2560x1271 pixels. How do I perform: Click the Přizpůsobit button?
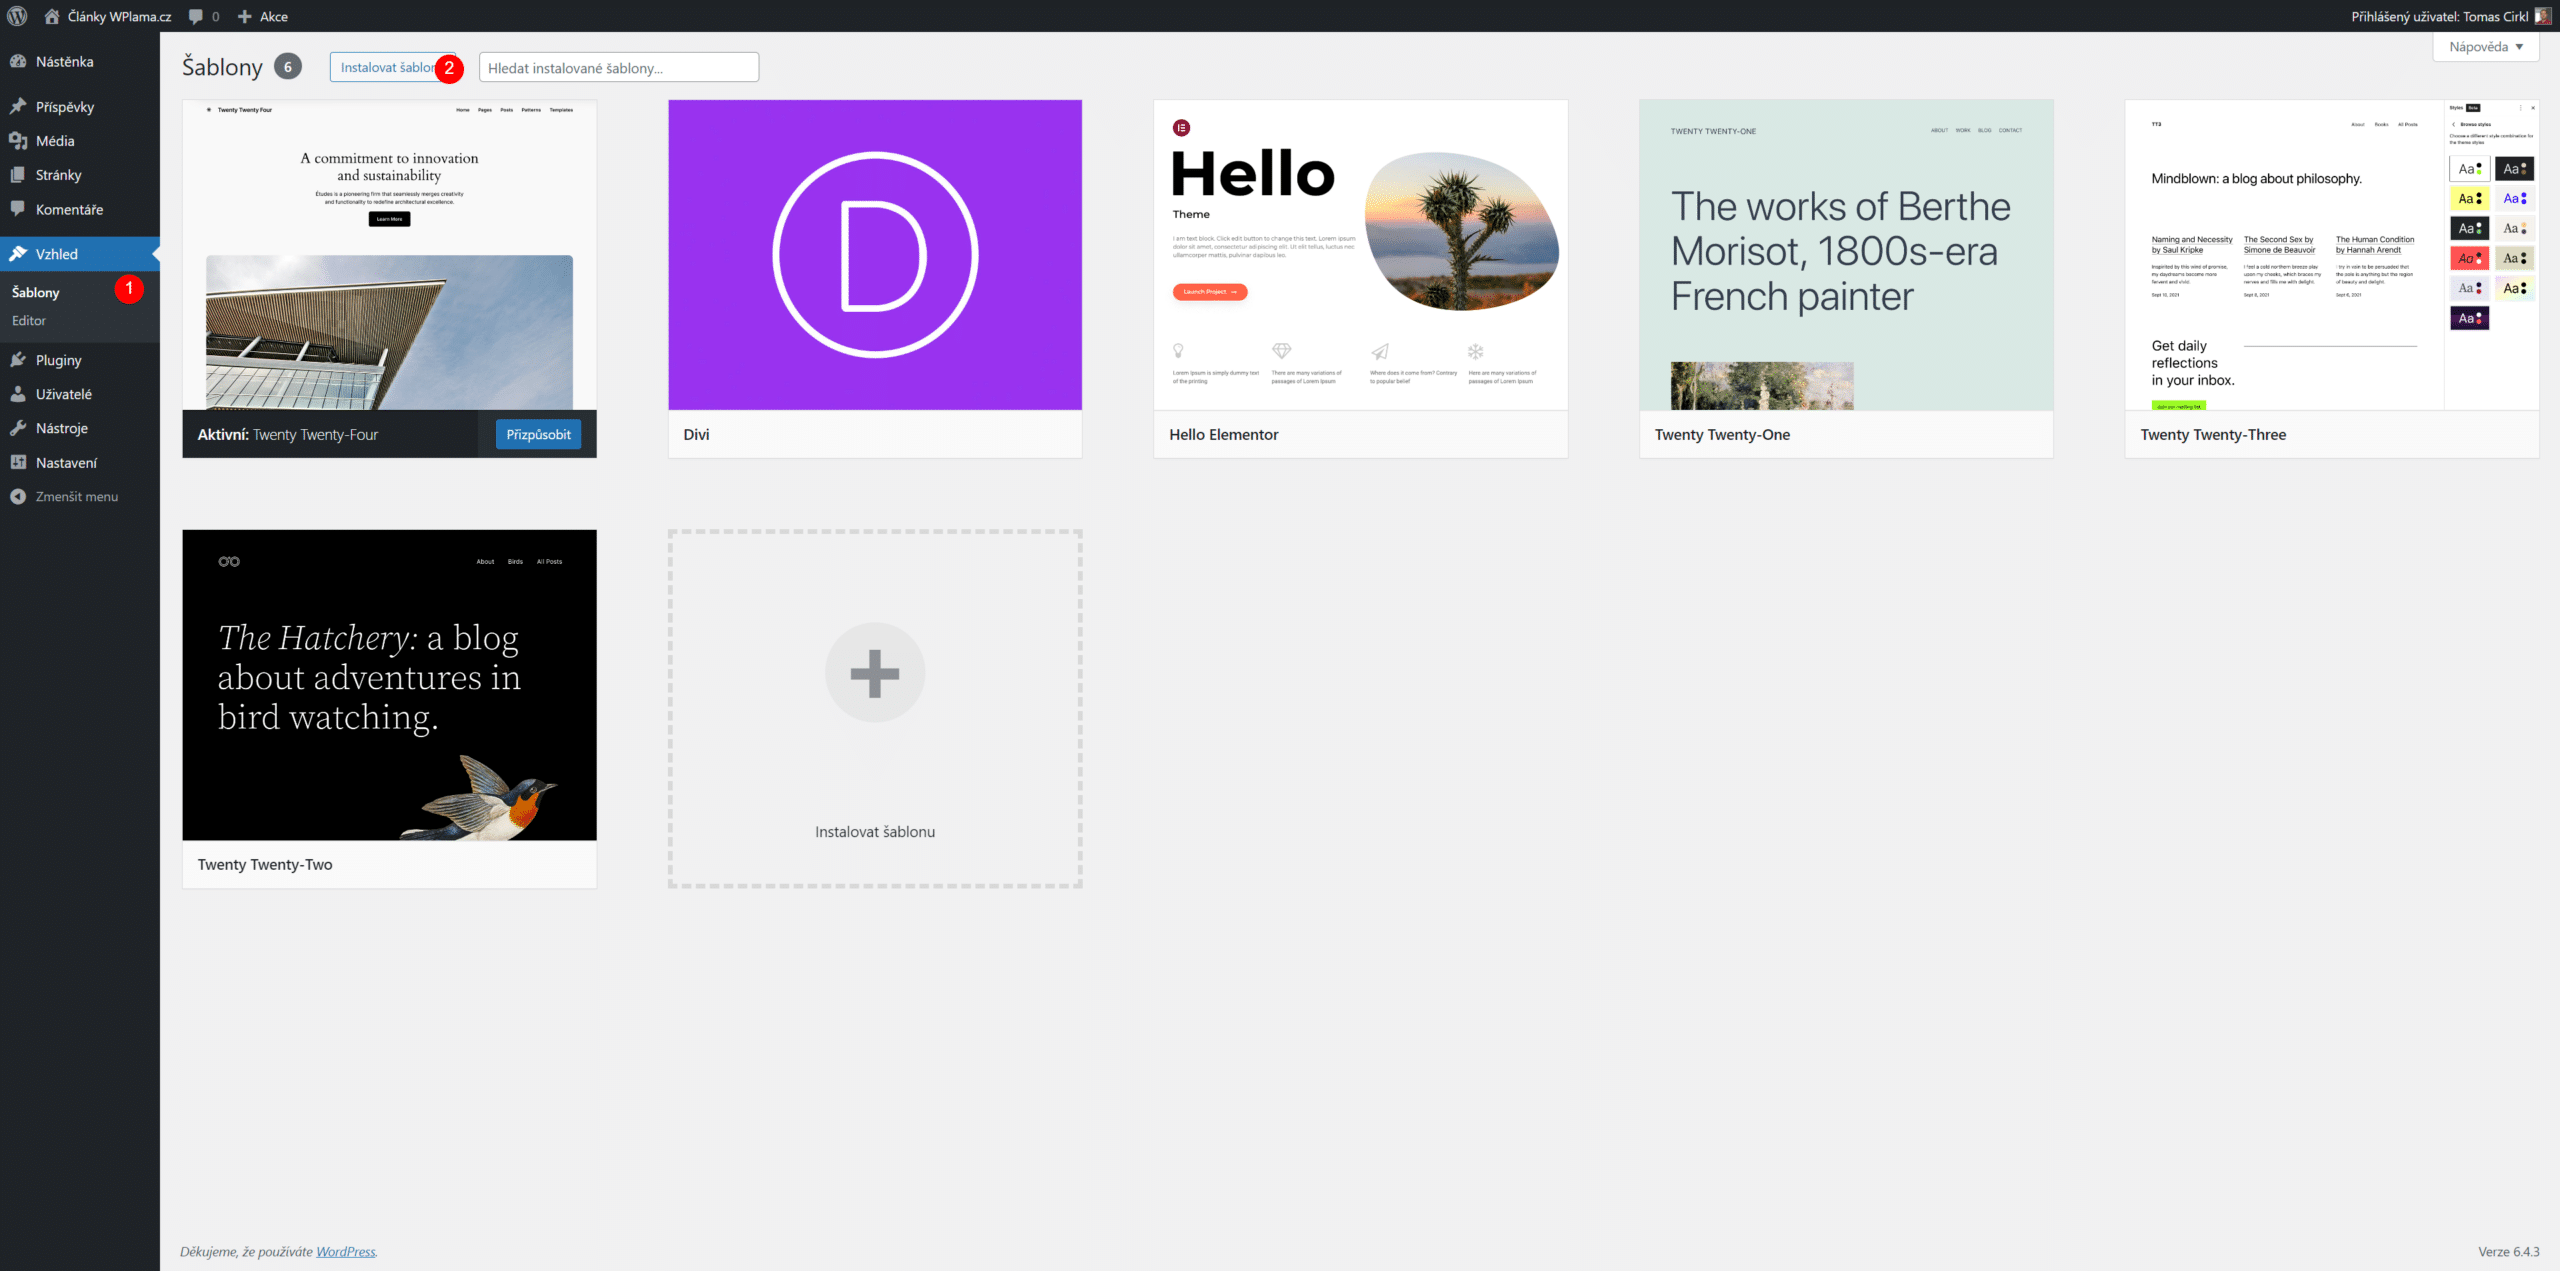pos(538,434)
